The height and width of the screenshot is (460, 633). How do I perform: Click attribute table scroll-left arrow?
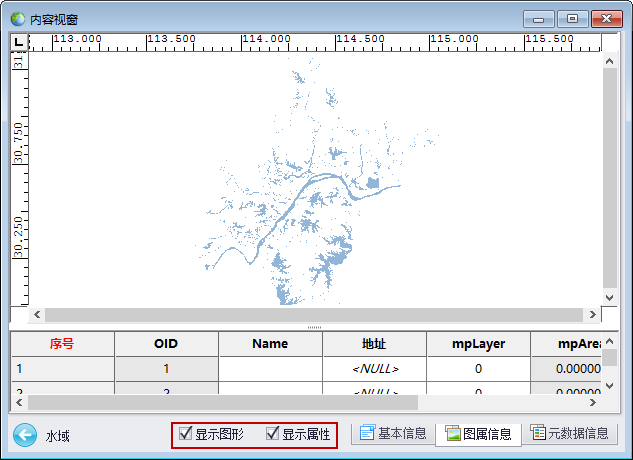point(19,402)
